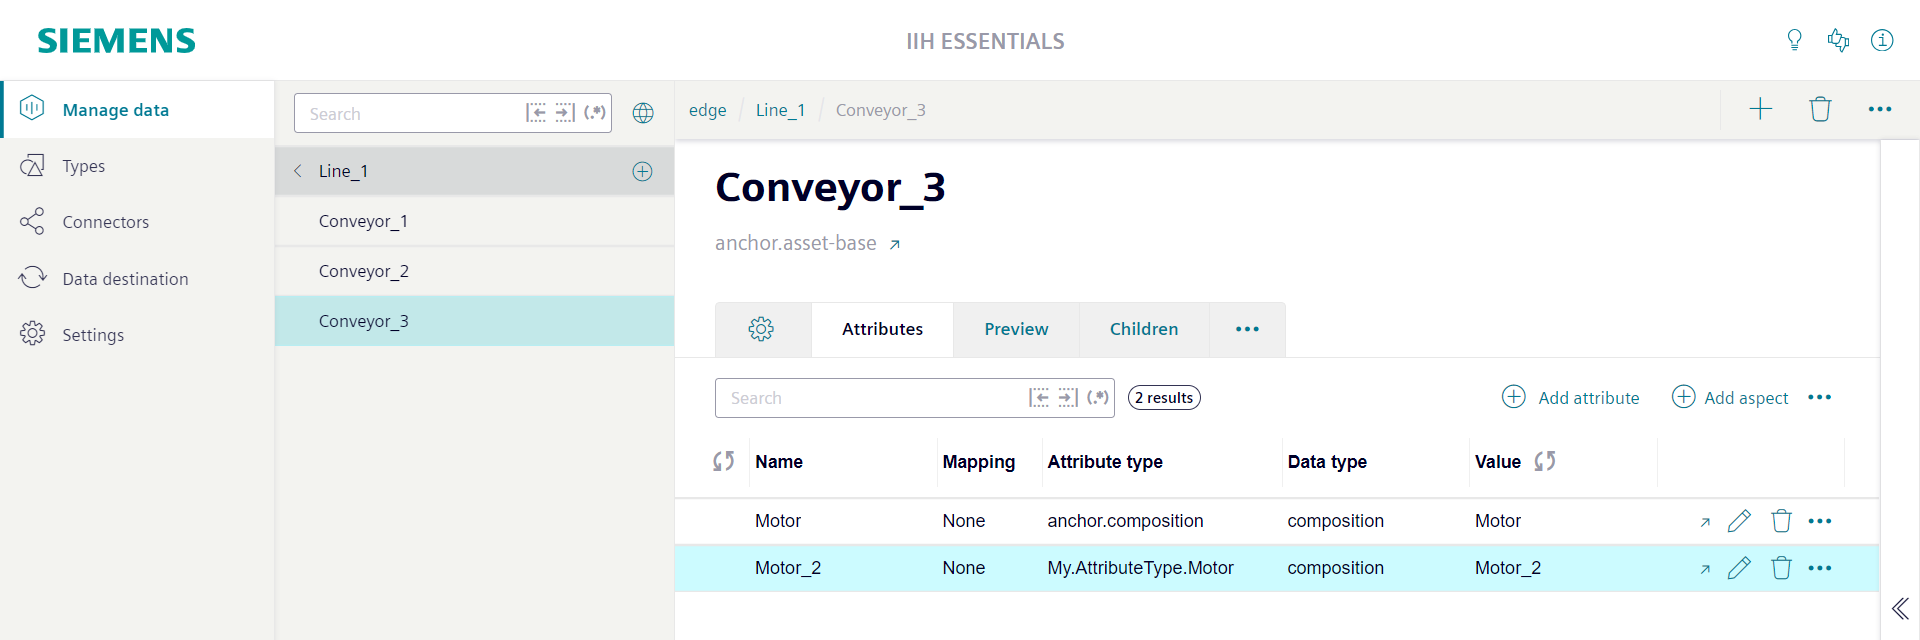Select Conveyor_3 in the asset tree
1920x640 pixels.
tap(474, 321)
